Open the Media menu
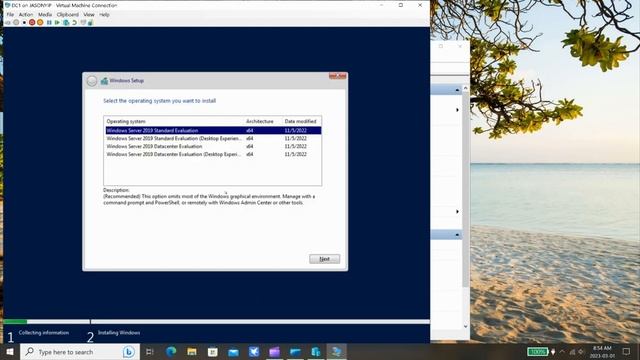Image resolution: width=640 pixels, height=360 pixels. pos(45,14)
